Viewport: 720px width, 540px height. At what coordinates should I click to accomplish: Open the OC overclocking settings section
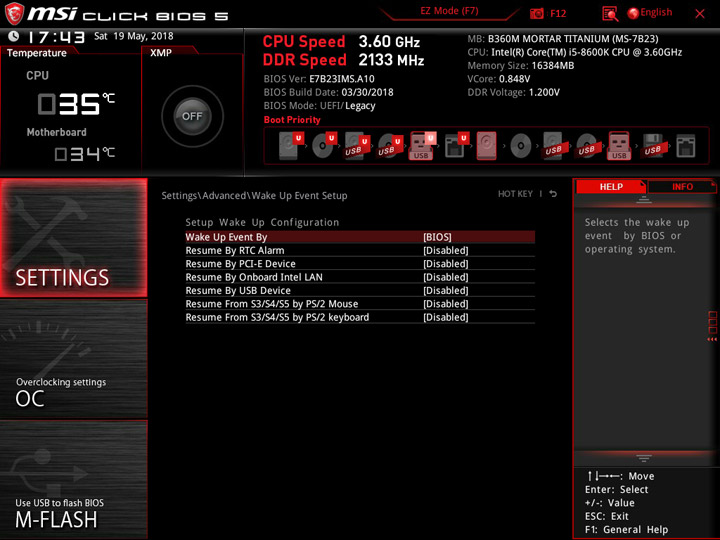73,359
